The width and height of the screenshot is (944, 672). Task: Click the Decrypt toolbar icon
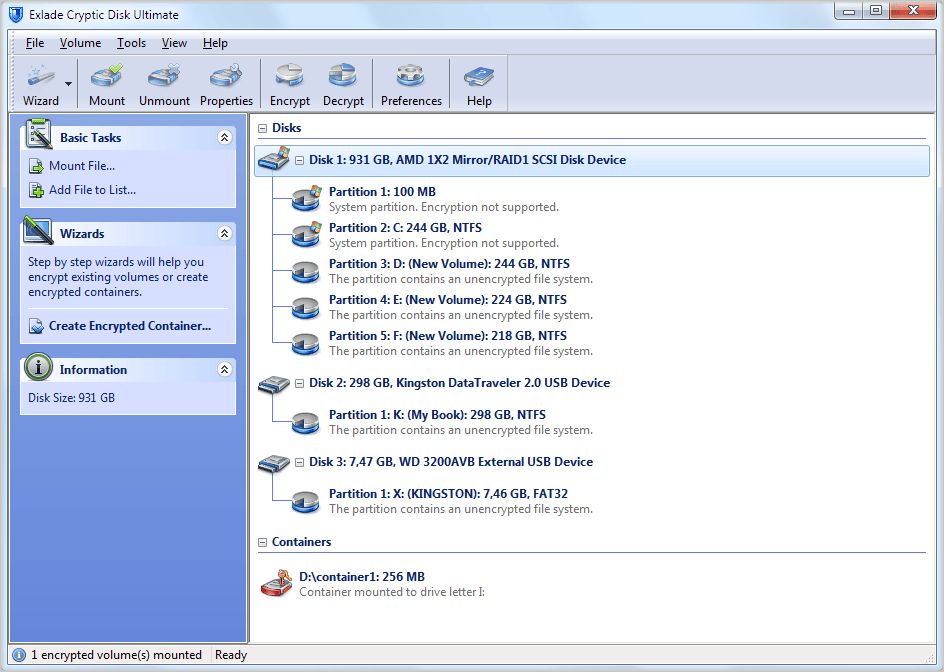pyautogui.click(x=343, y=83)
